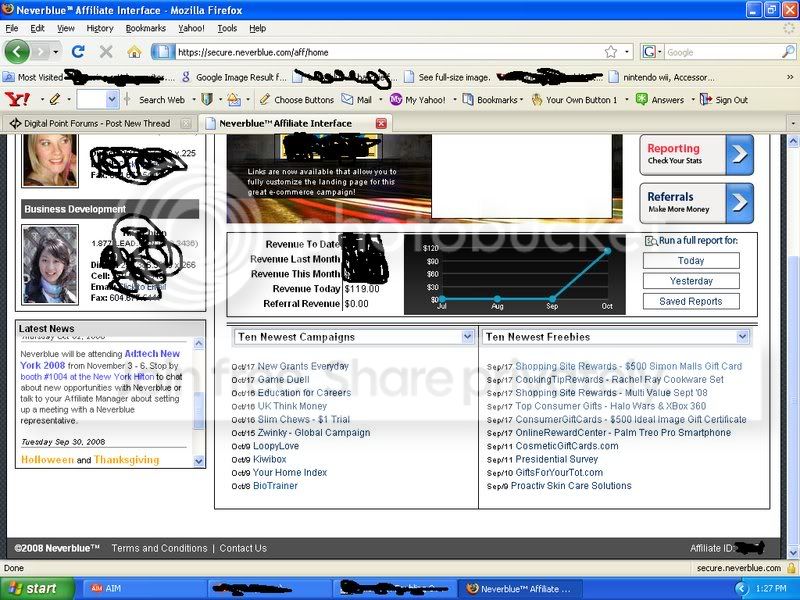Screen dimensions: 800x600
Task: Click the Windows start button
Action: [x=36, y=588]
